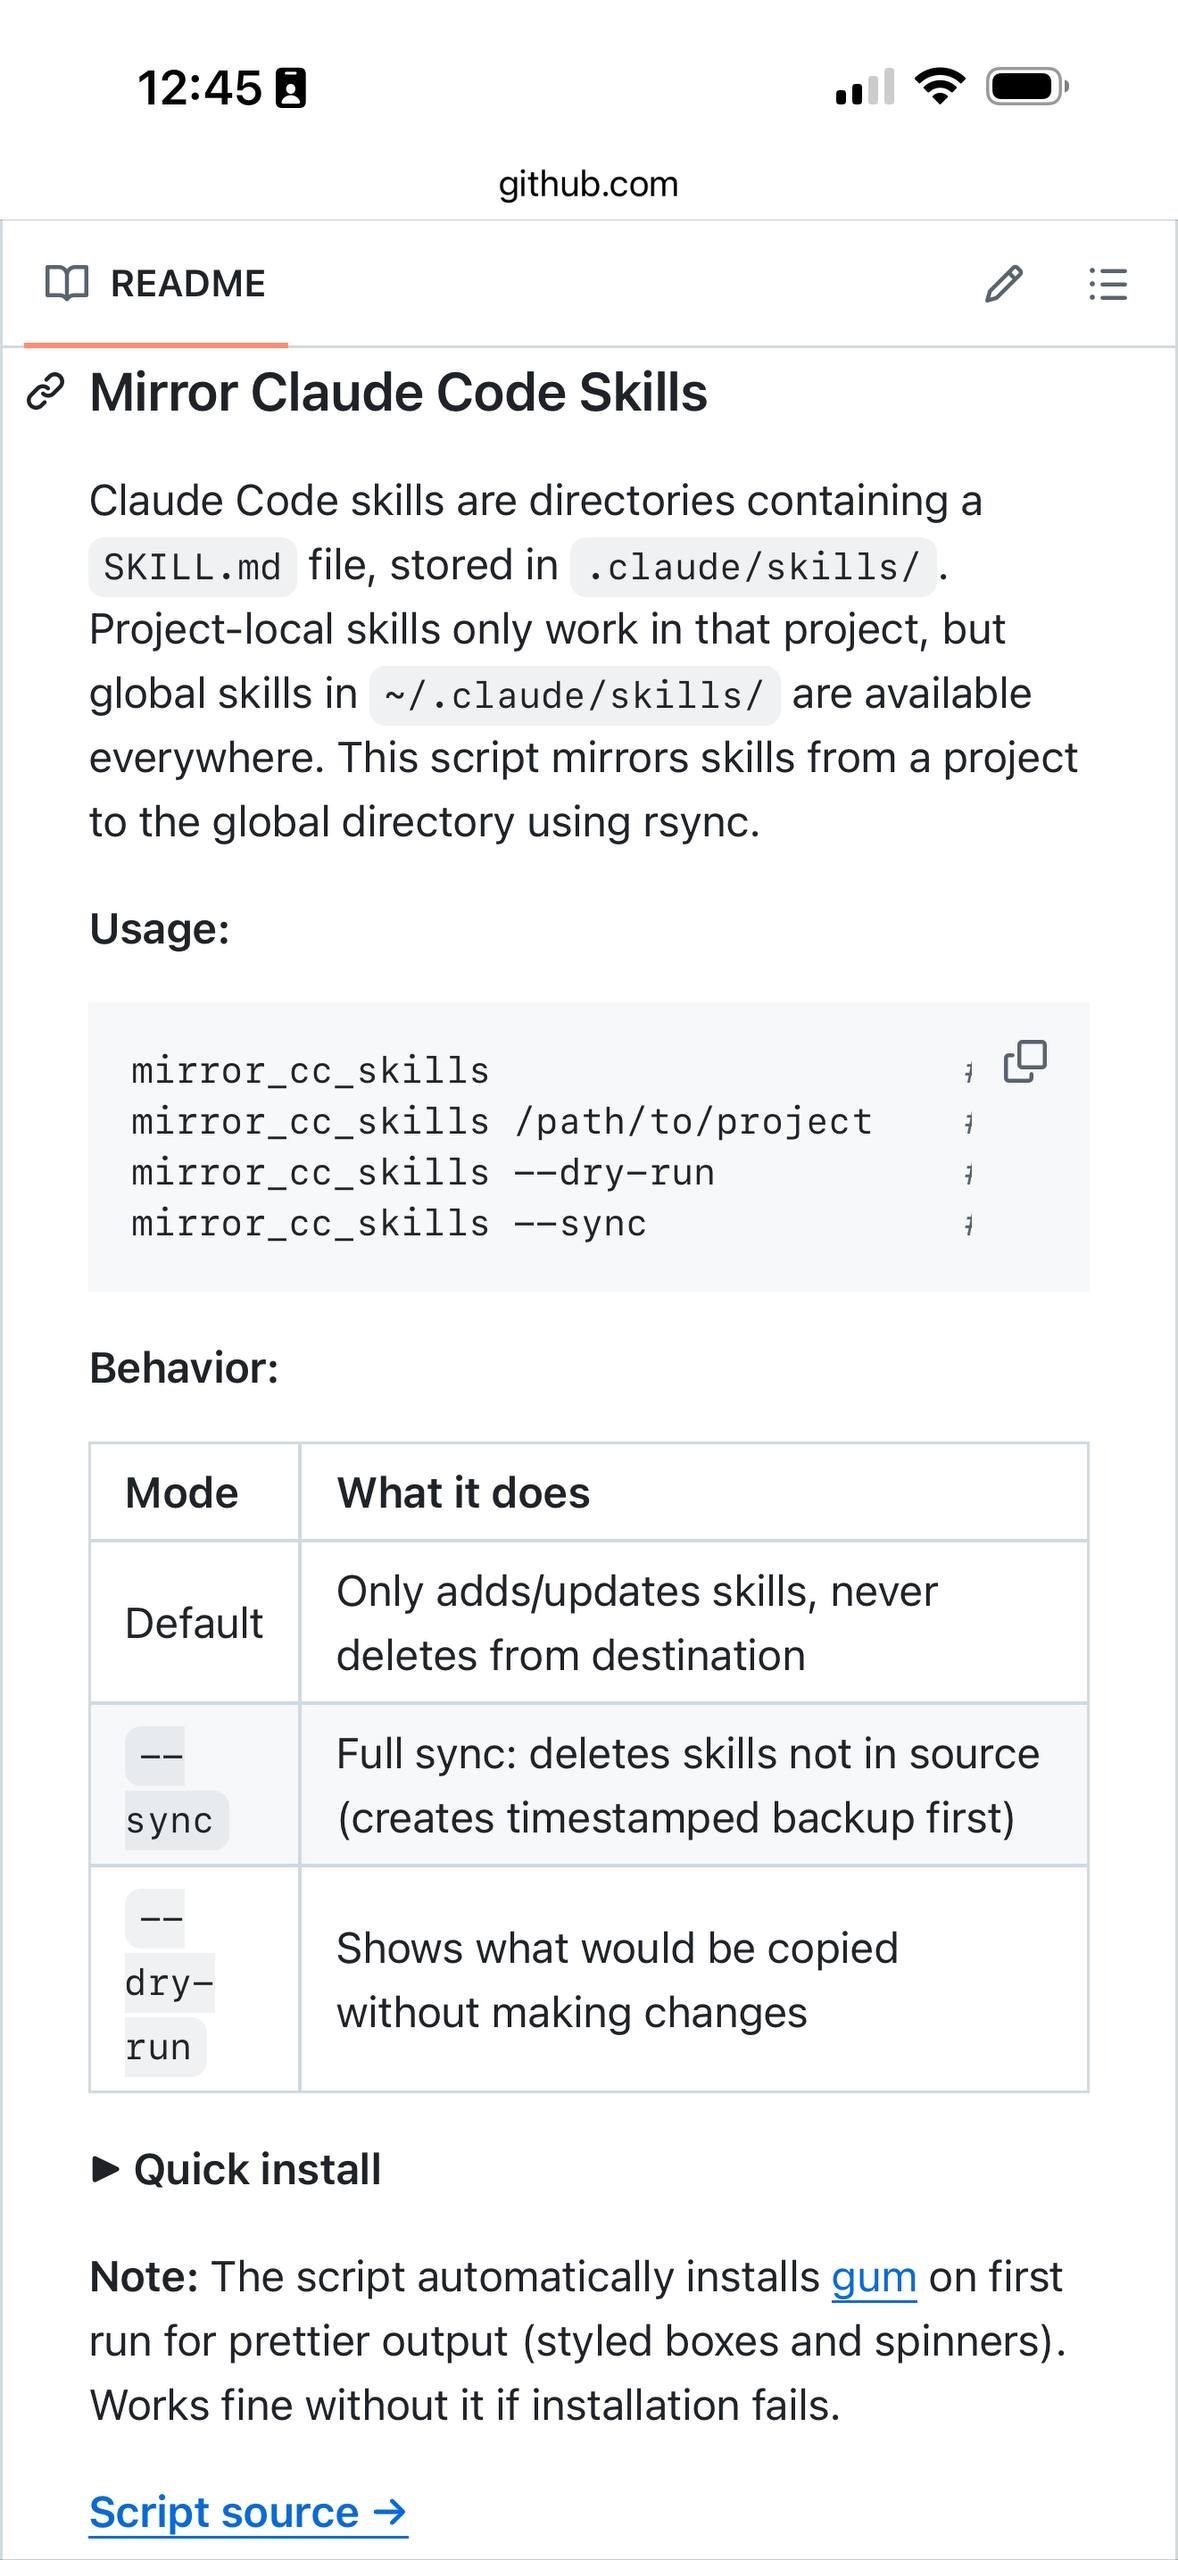
Task: Tap the SKILL.md inline code snippet
Action: (192, 567)
